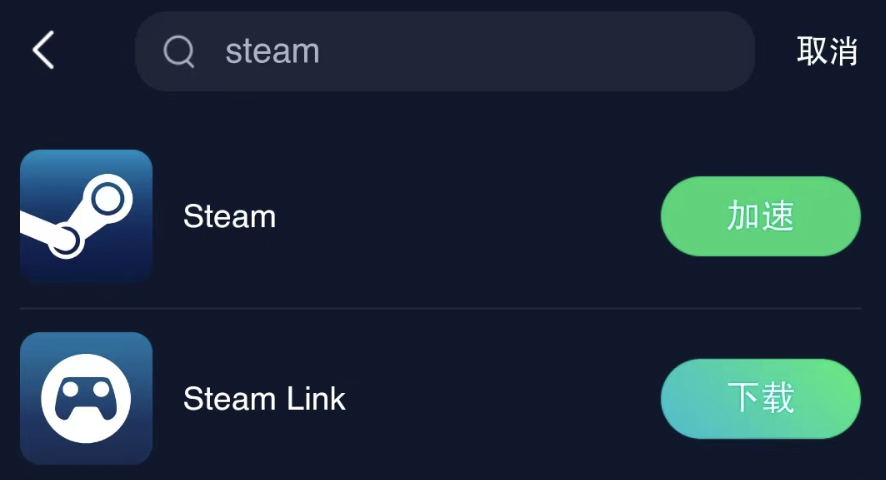Select the "Steam Link" result title text
Screen dimensions: 886x480
(264, 399)
